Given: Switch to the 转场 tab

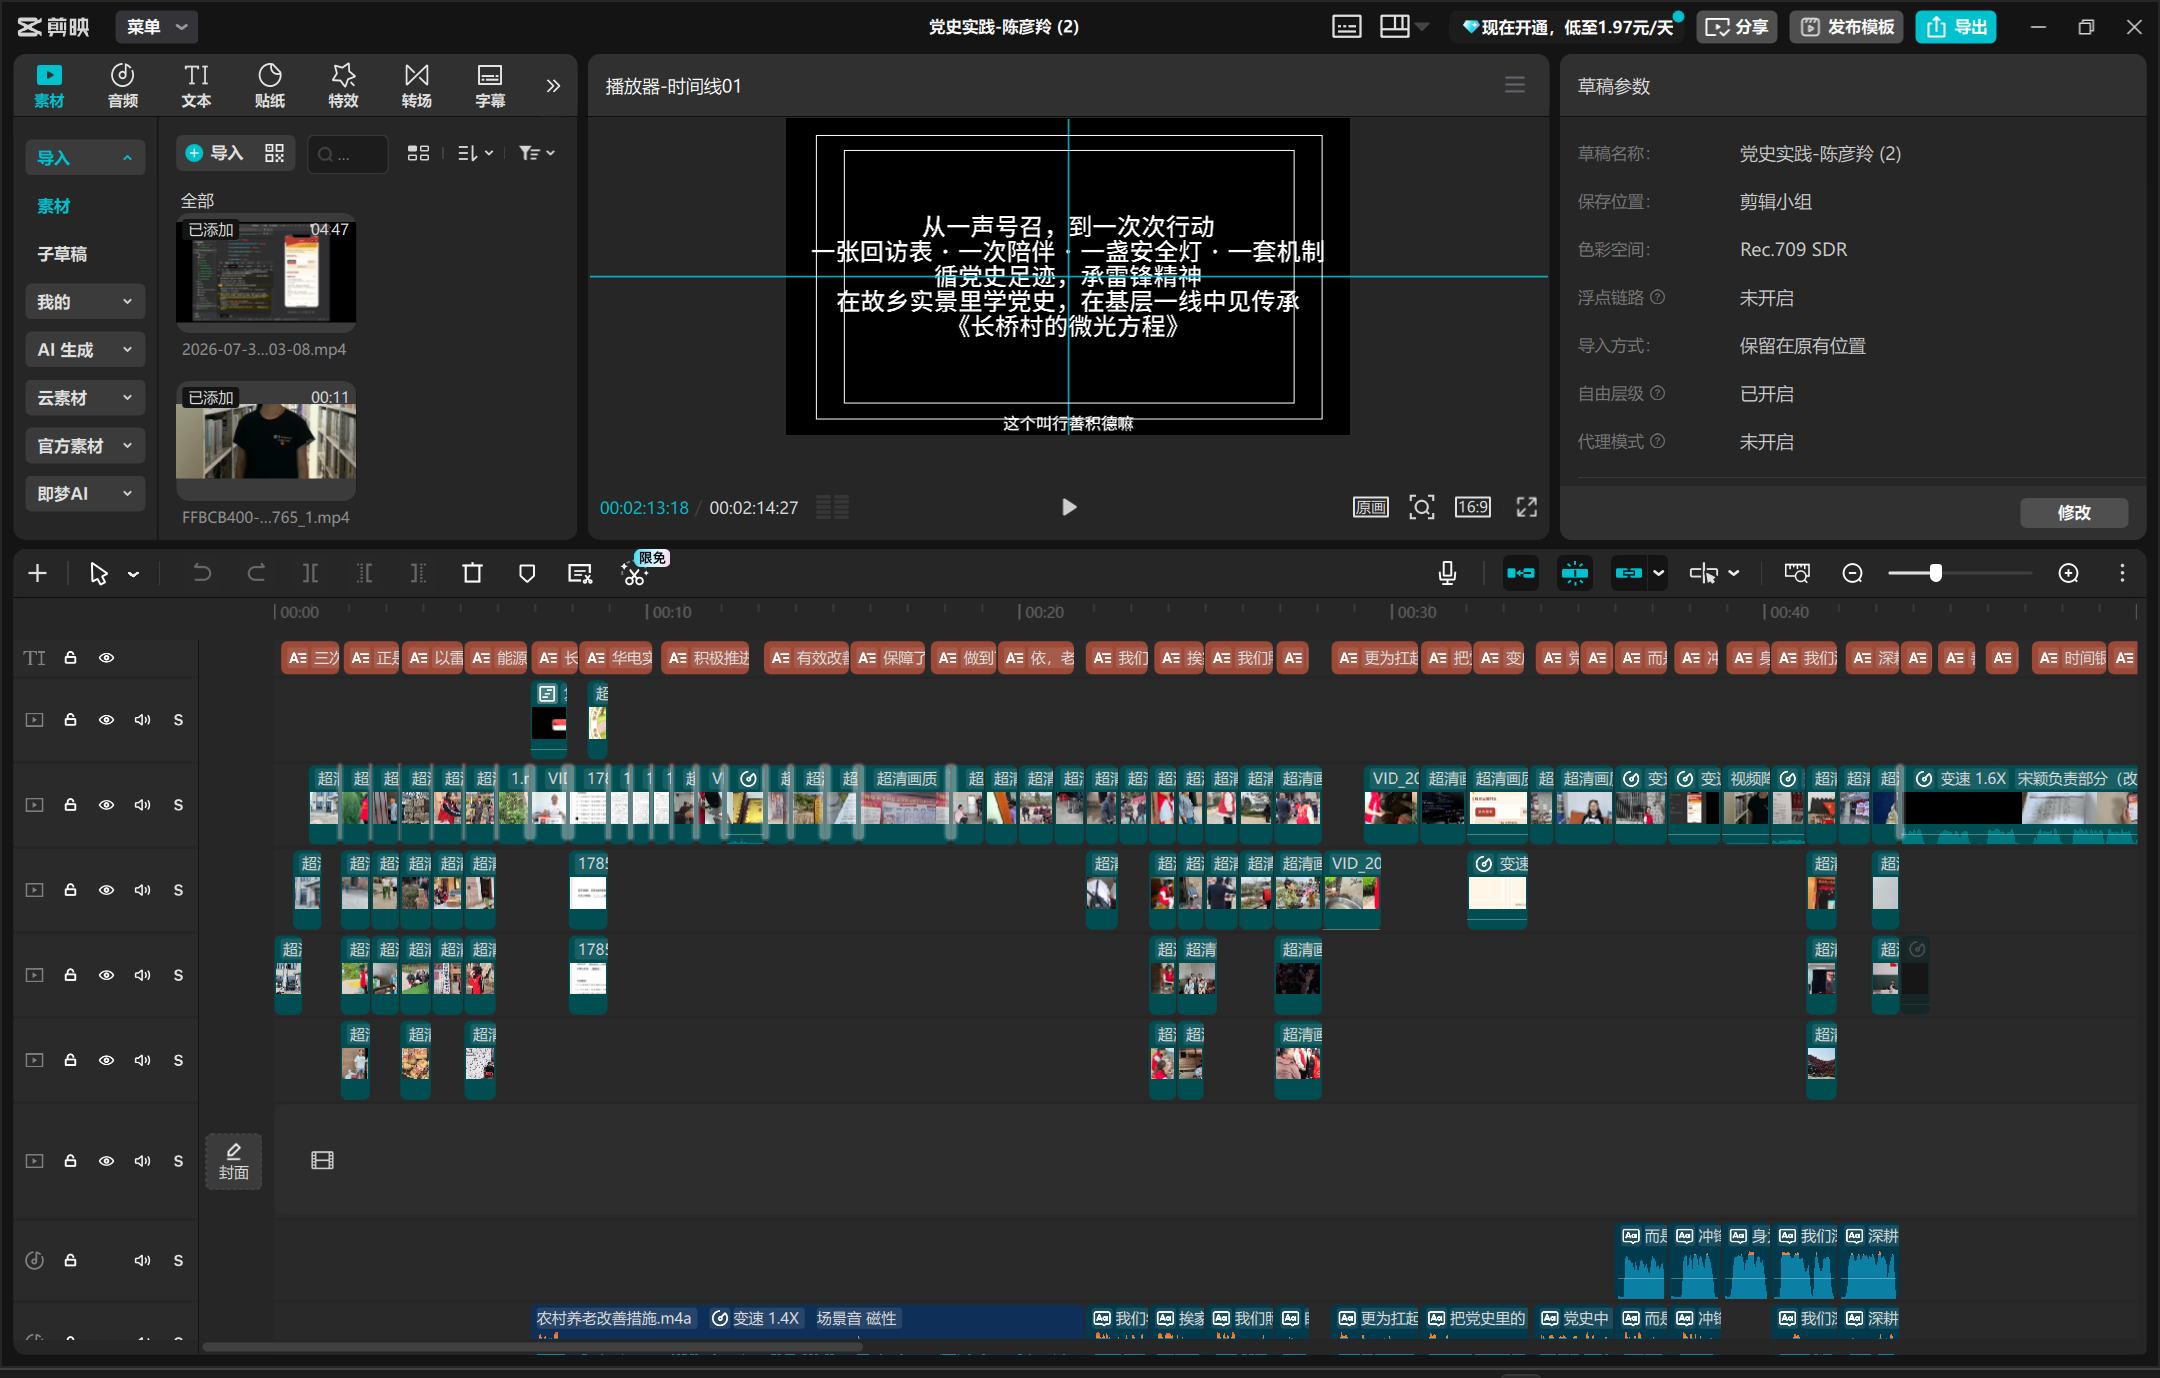Looking at the screenshot, I should click(417, 86).
